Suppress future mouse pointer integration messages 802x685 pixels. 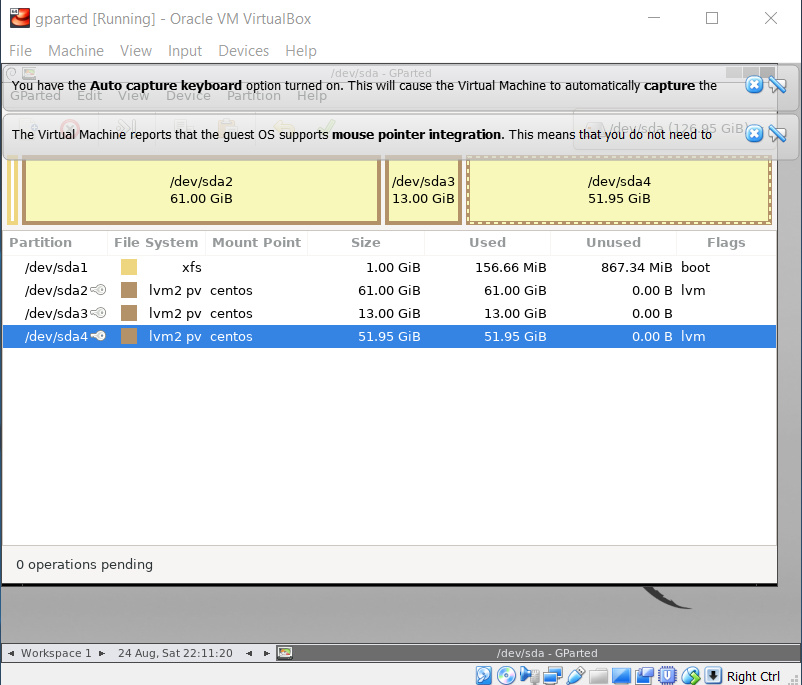tap(777, 134)
